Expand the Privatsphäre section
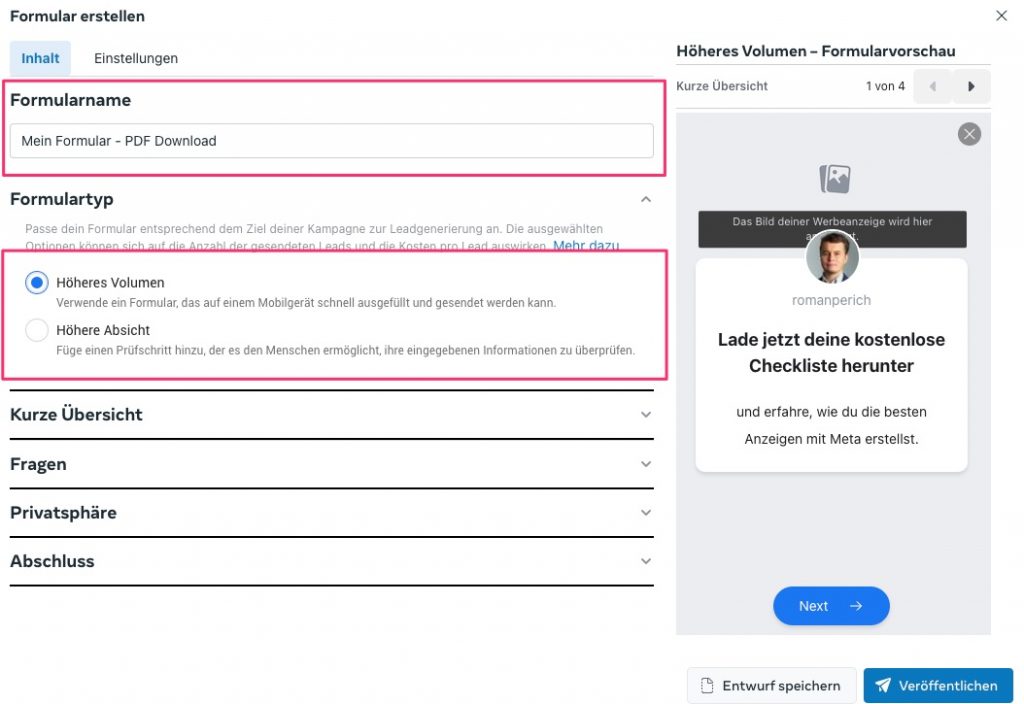 pyautogui.click(x=646, y=513)
